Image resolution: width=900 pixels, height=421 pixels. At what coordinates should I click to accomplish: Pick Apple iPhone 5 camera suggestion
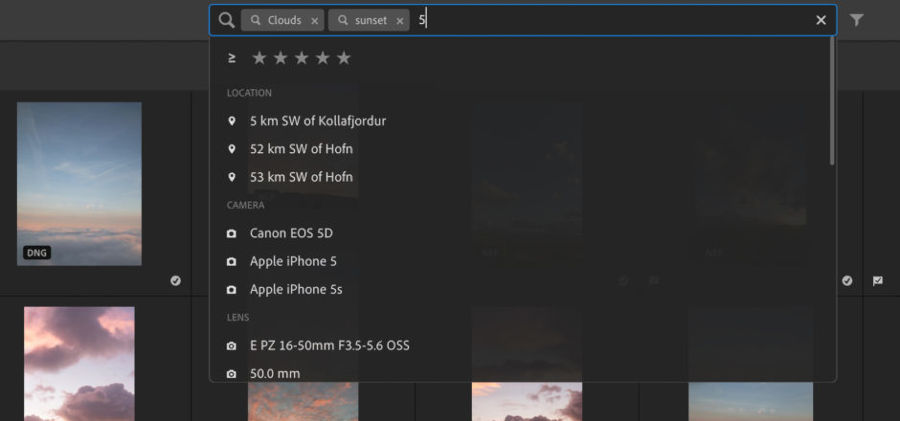[293, 261]
